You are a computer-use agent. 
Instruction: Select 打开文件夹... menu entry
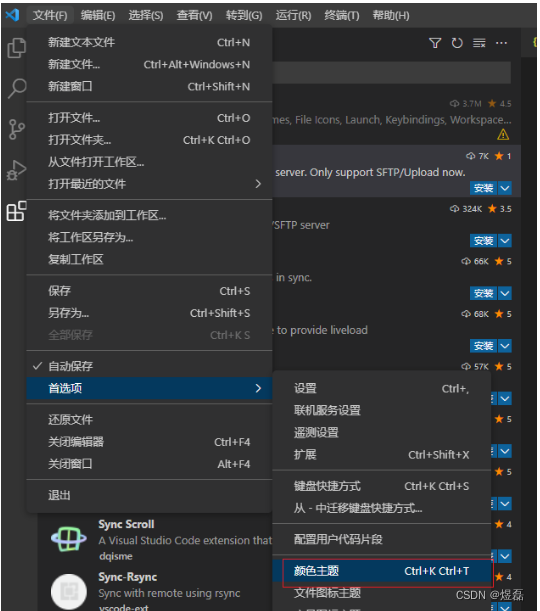pos(149,140)
